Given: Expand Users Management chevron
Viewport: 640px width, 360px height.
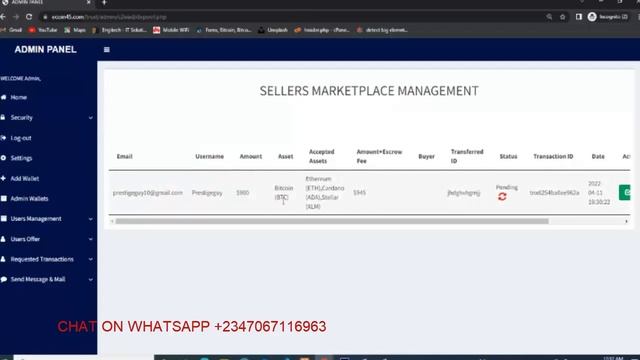Looking at the screenshot, I should 91,219.
